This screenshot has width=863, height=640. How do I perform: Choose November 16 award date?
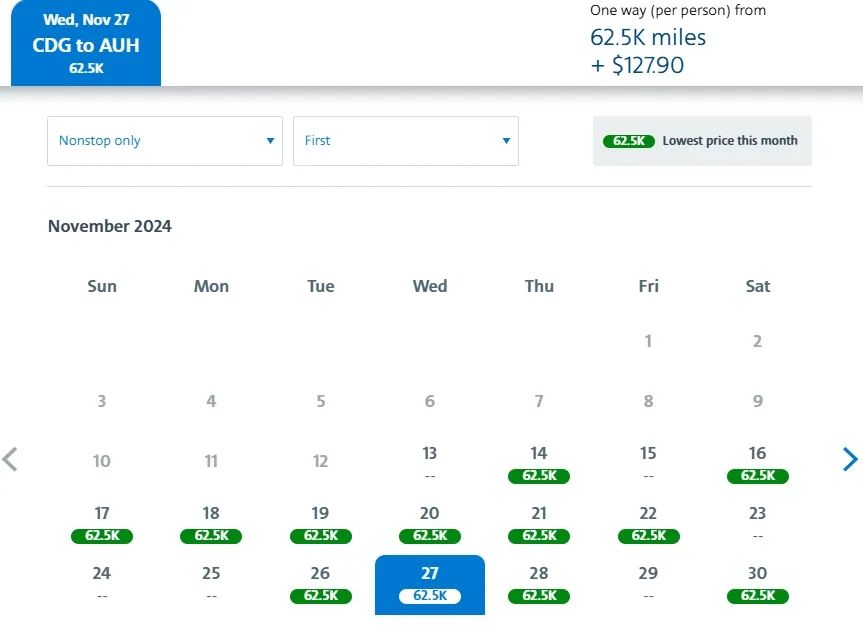[x=757, y=463]
